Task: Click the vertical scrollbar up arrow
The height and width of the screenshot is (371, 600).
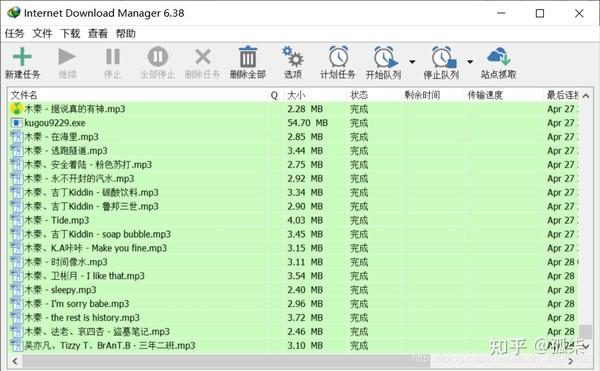Action: (x=585, y=96)
